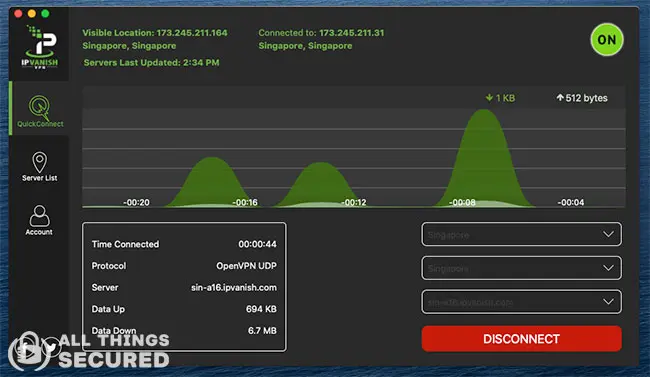Click the -00:04 graph time marker
The image size is (650, 377).
[x=571, y=202]
